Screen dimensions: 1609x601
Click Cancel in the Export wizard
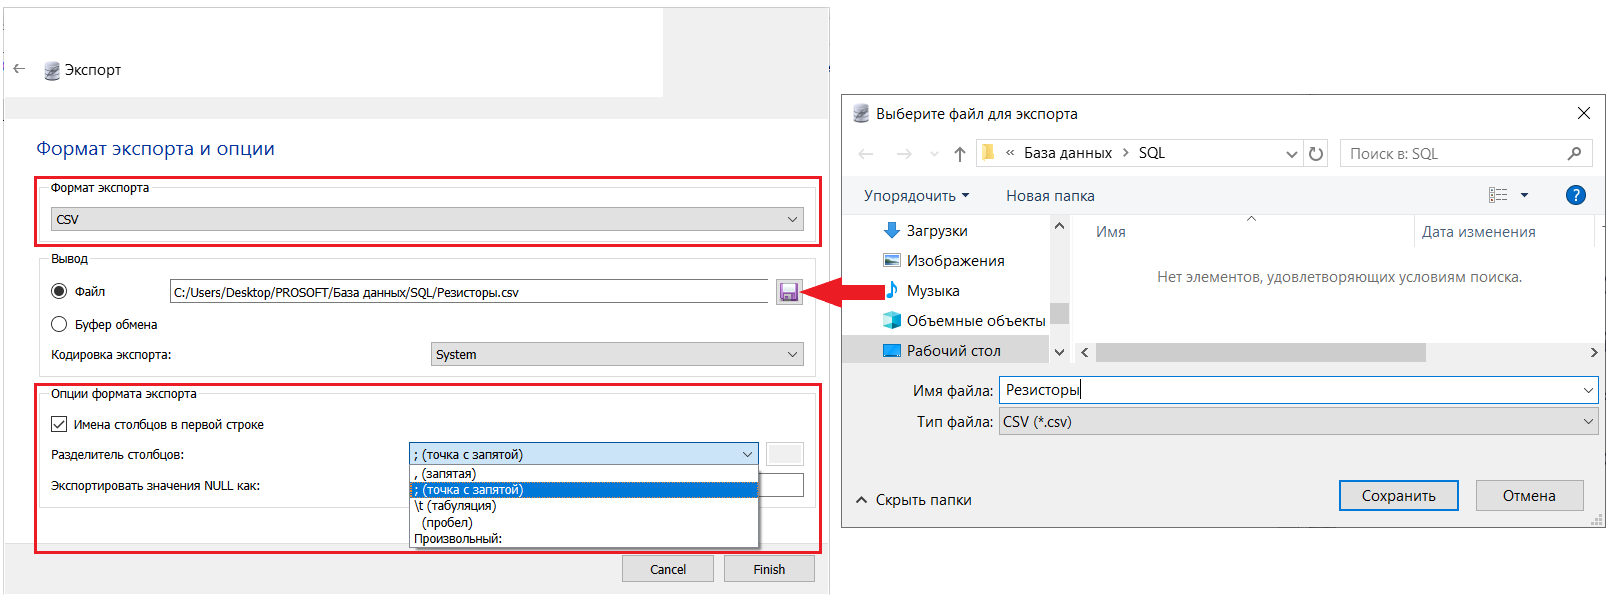(668, 569)
